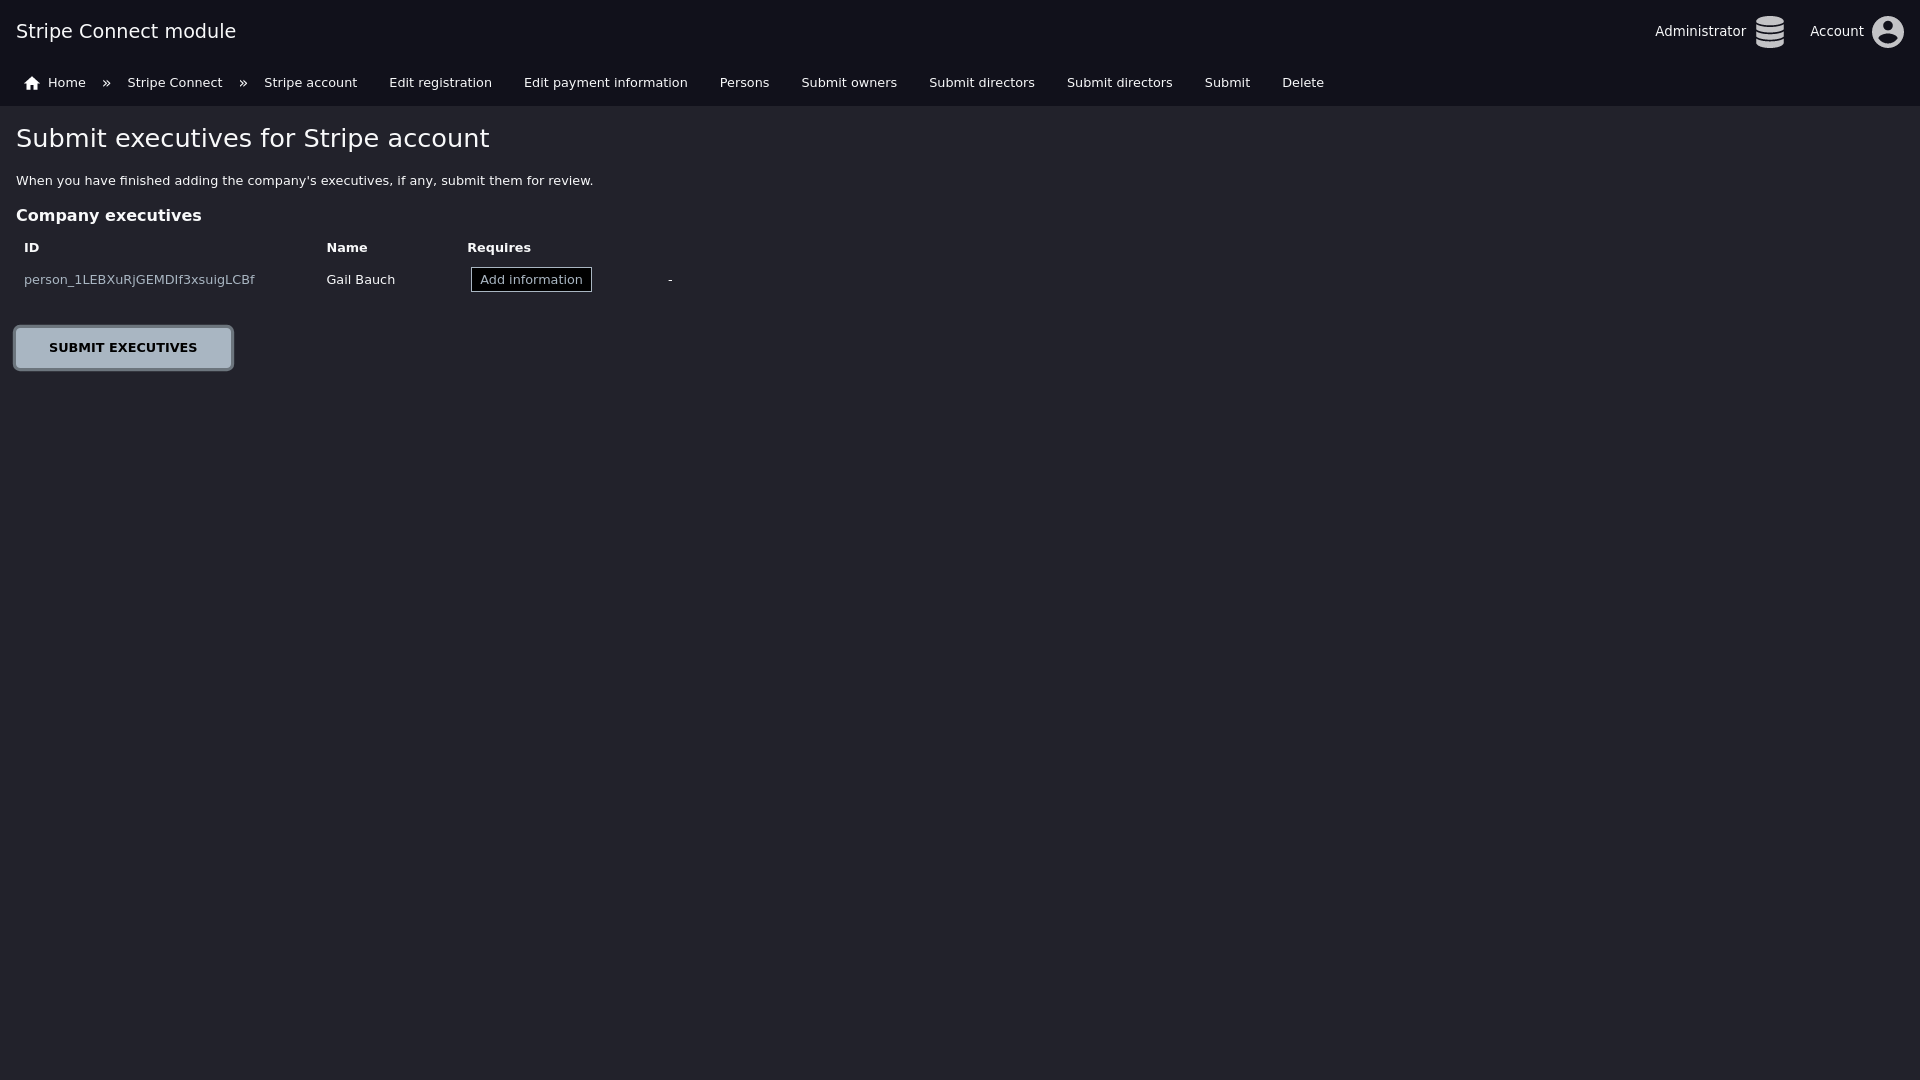1920x1080 pixels.
Task: Open the Administrator database stack icon
Action: tap(1769, 32)
